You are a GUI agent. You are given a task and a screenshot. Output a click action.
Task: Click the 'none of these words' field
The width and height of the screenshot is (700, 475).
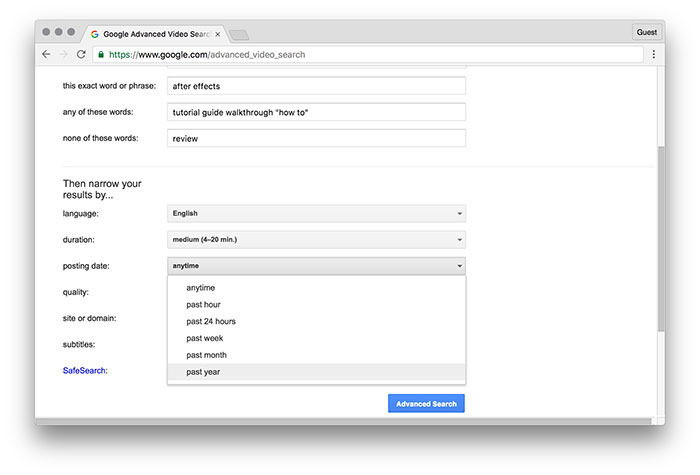coord(316,138)
